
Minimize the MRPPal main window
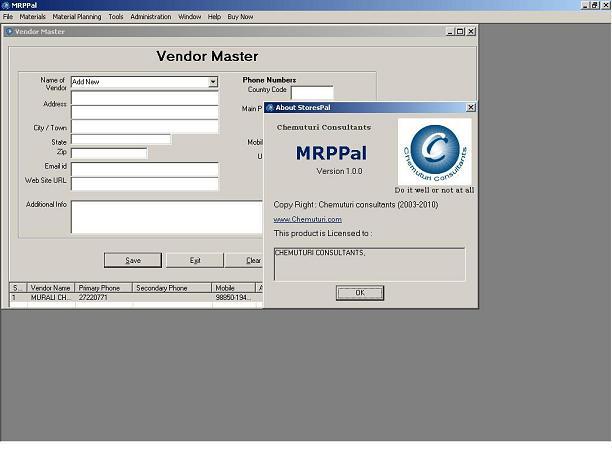click(585, 5)
